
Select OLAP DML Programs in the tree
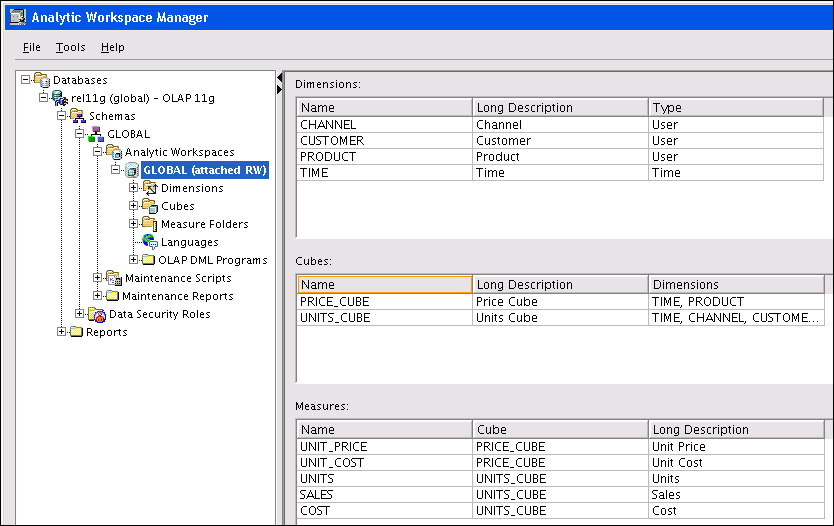point(212,260)
